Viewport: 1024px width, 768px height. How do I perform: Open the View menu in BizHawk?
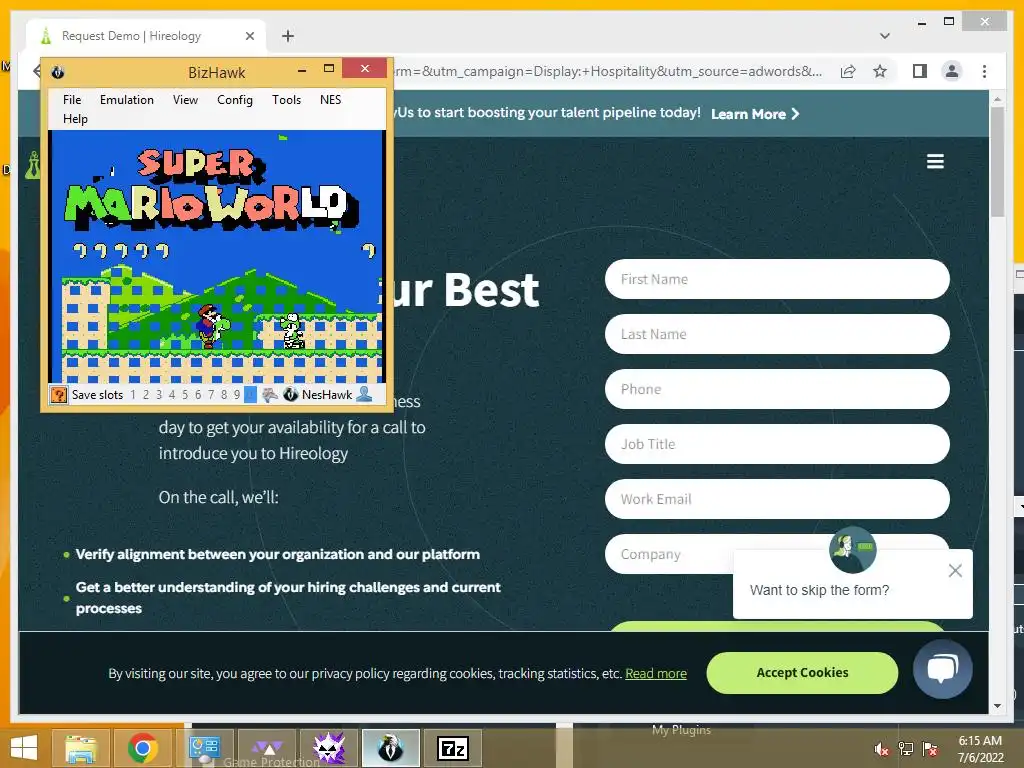(x=185, y=100)
